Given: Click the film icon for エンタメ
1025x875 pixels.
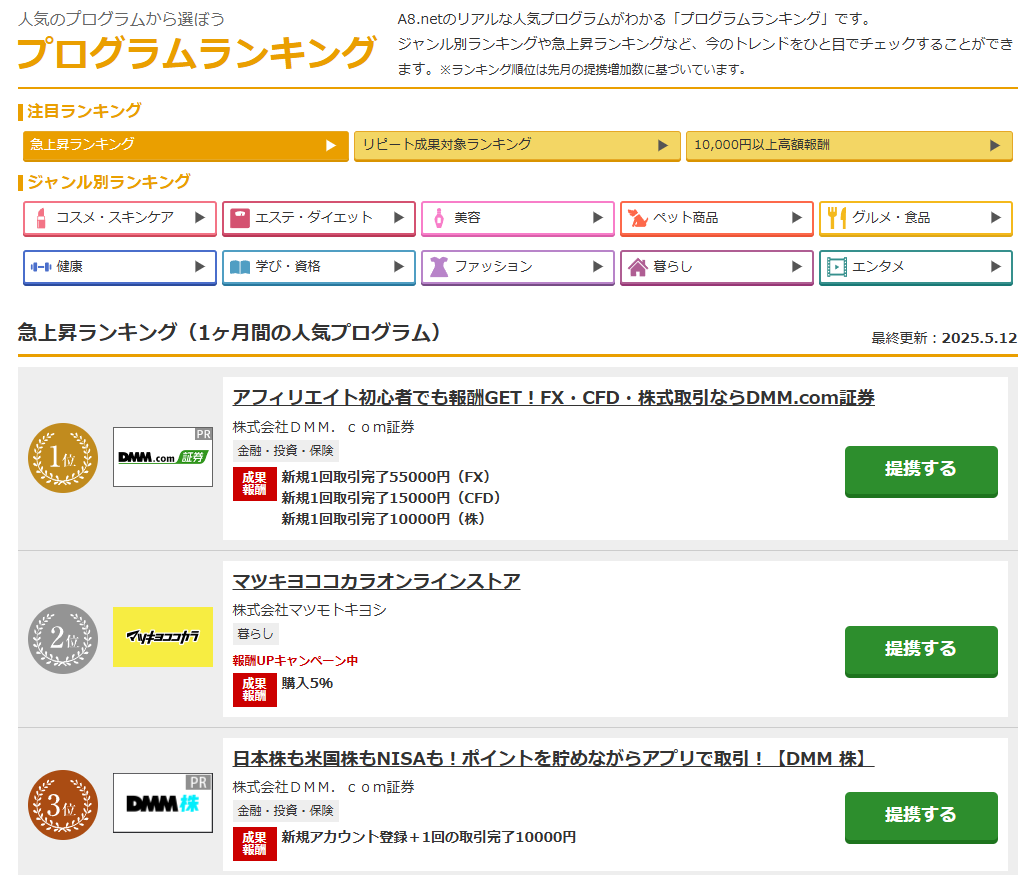Looking at the screenshot, I should point(837,267).
